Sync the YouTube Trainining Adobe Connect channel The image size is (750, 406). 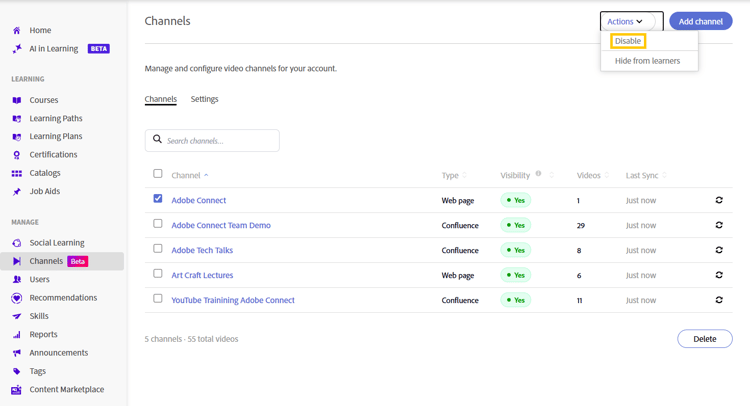coord(719,300)
